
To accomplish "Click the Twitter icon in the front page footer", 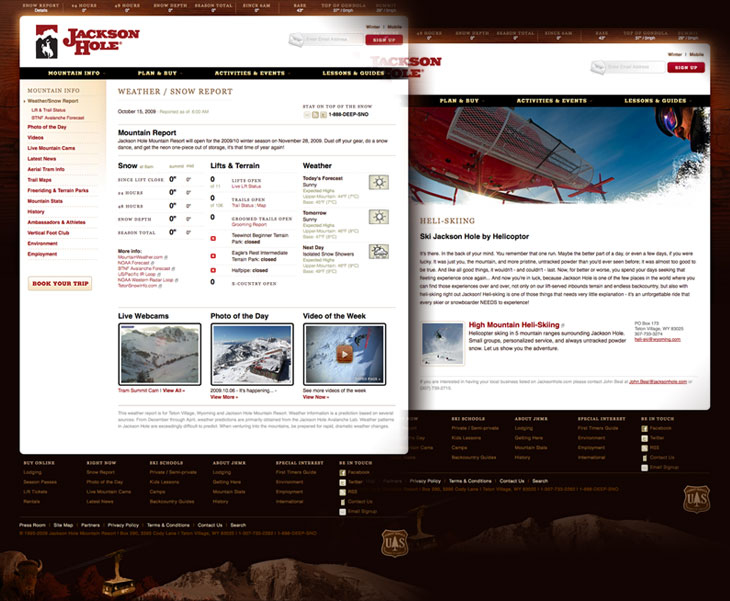I will click(x=343, y=482).
